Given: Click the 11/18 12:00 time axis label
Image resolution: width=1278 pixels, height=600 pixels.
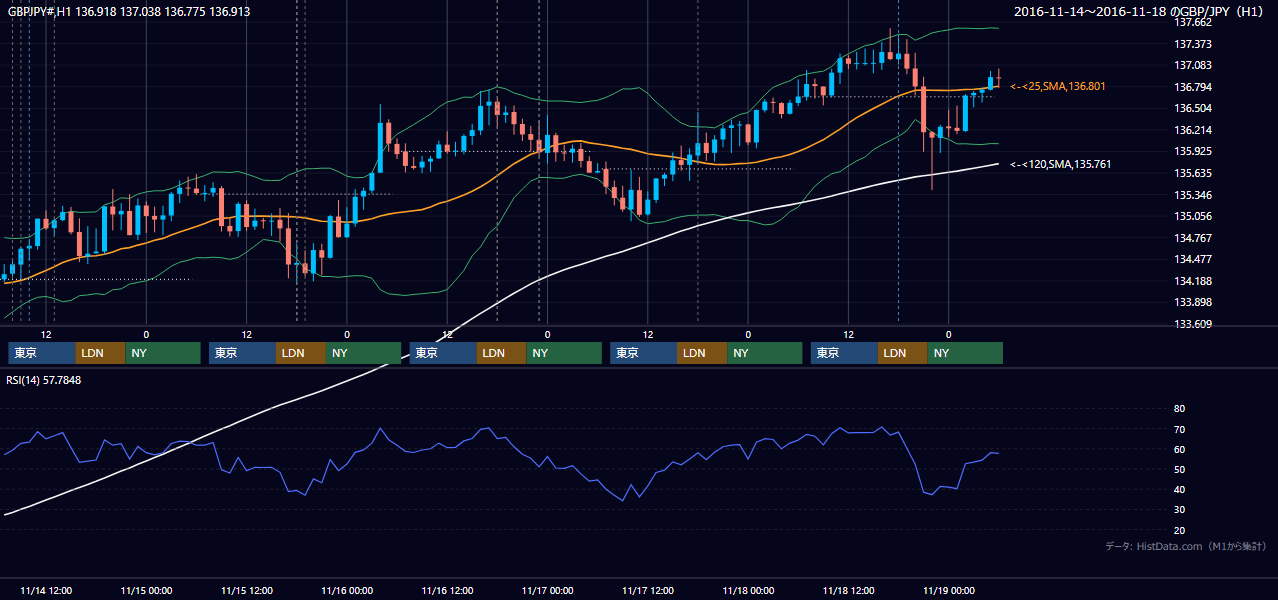Looking at the screenshot, I should [x=849, y=590].
